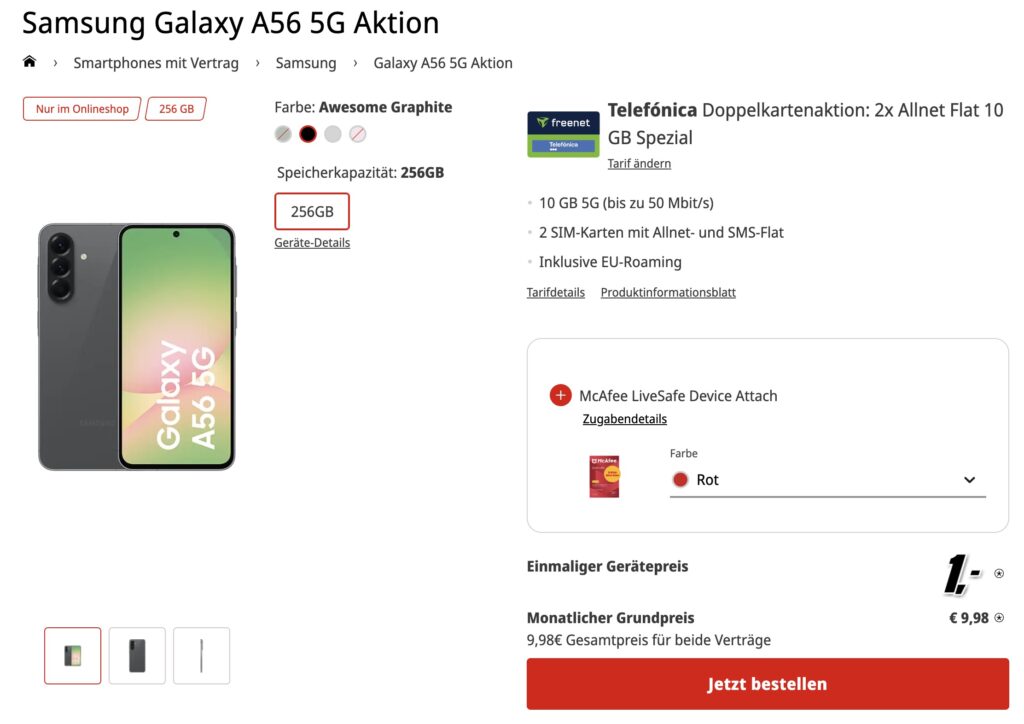Open the Farbe dropdown showing Rot
The height and width of the screenshot is (724, 1024).
(x=827, y=480)
